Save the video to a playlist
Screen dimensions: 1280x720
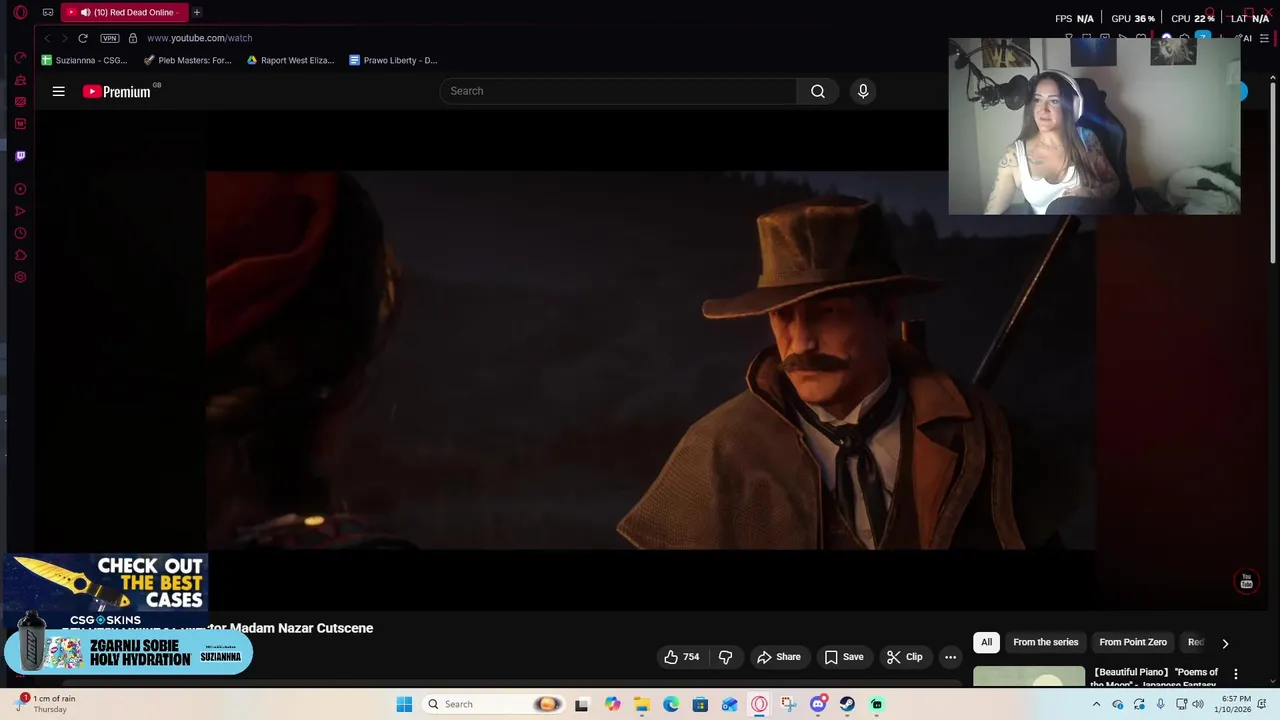[x=844, y=657]
